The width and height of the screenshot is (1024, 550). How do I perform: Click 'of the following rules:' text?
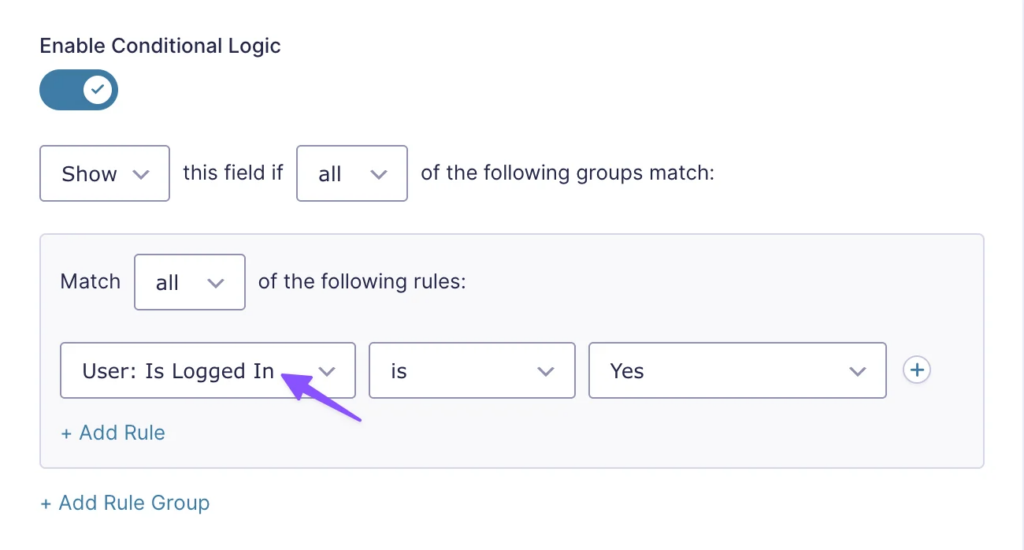click(x=362, y=282)
